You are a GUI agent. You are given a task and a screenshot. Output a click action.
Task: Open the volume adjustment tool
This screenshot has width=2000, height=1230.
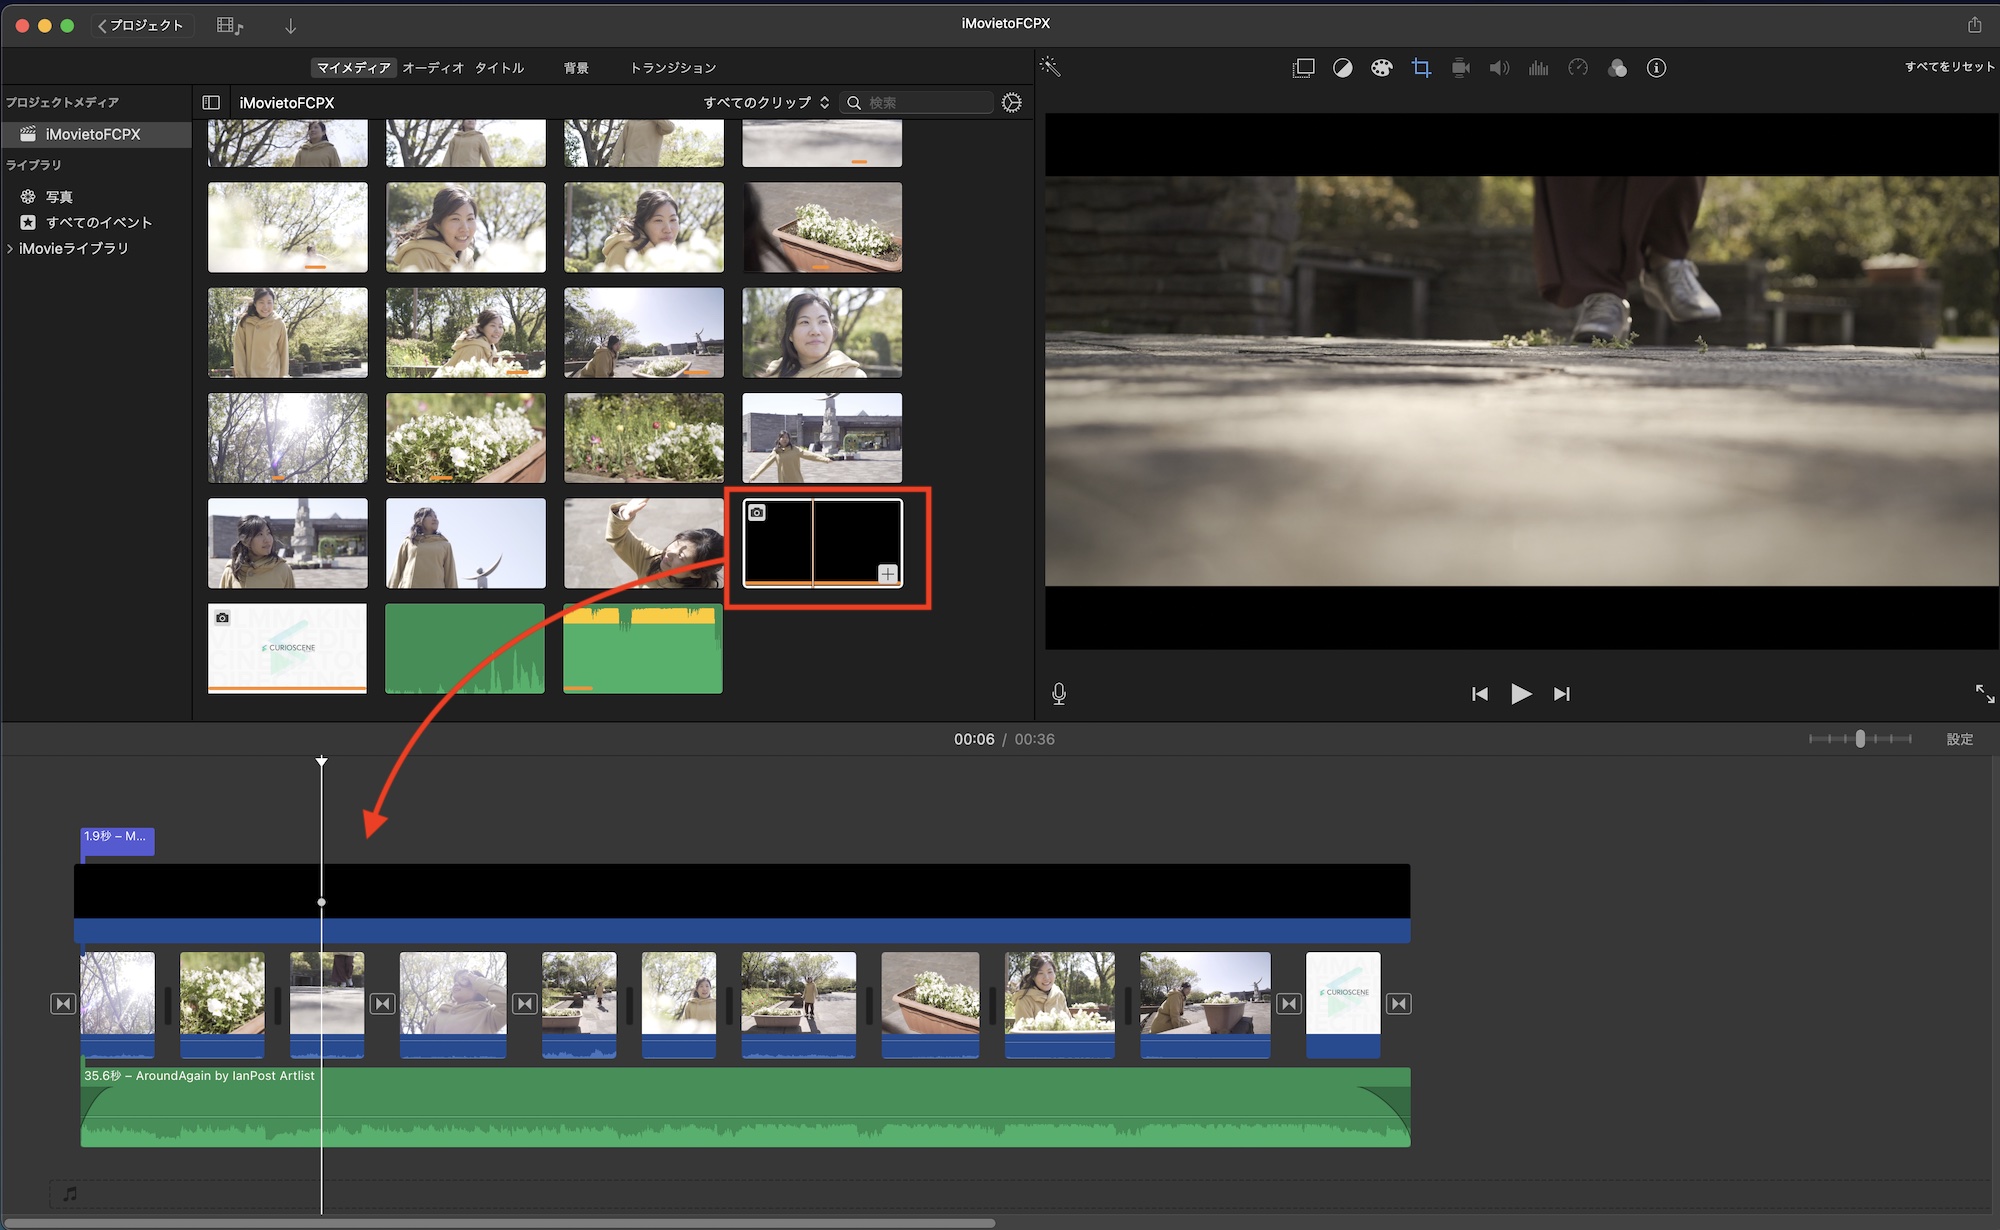(x=1499, y=68)
